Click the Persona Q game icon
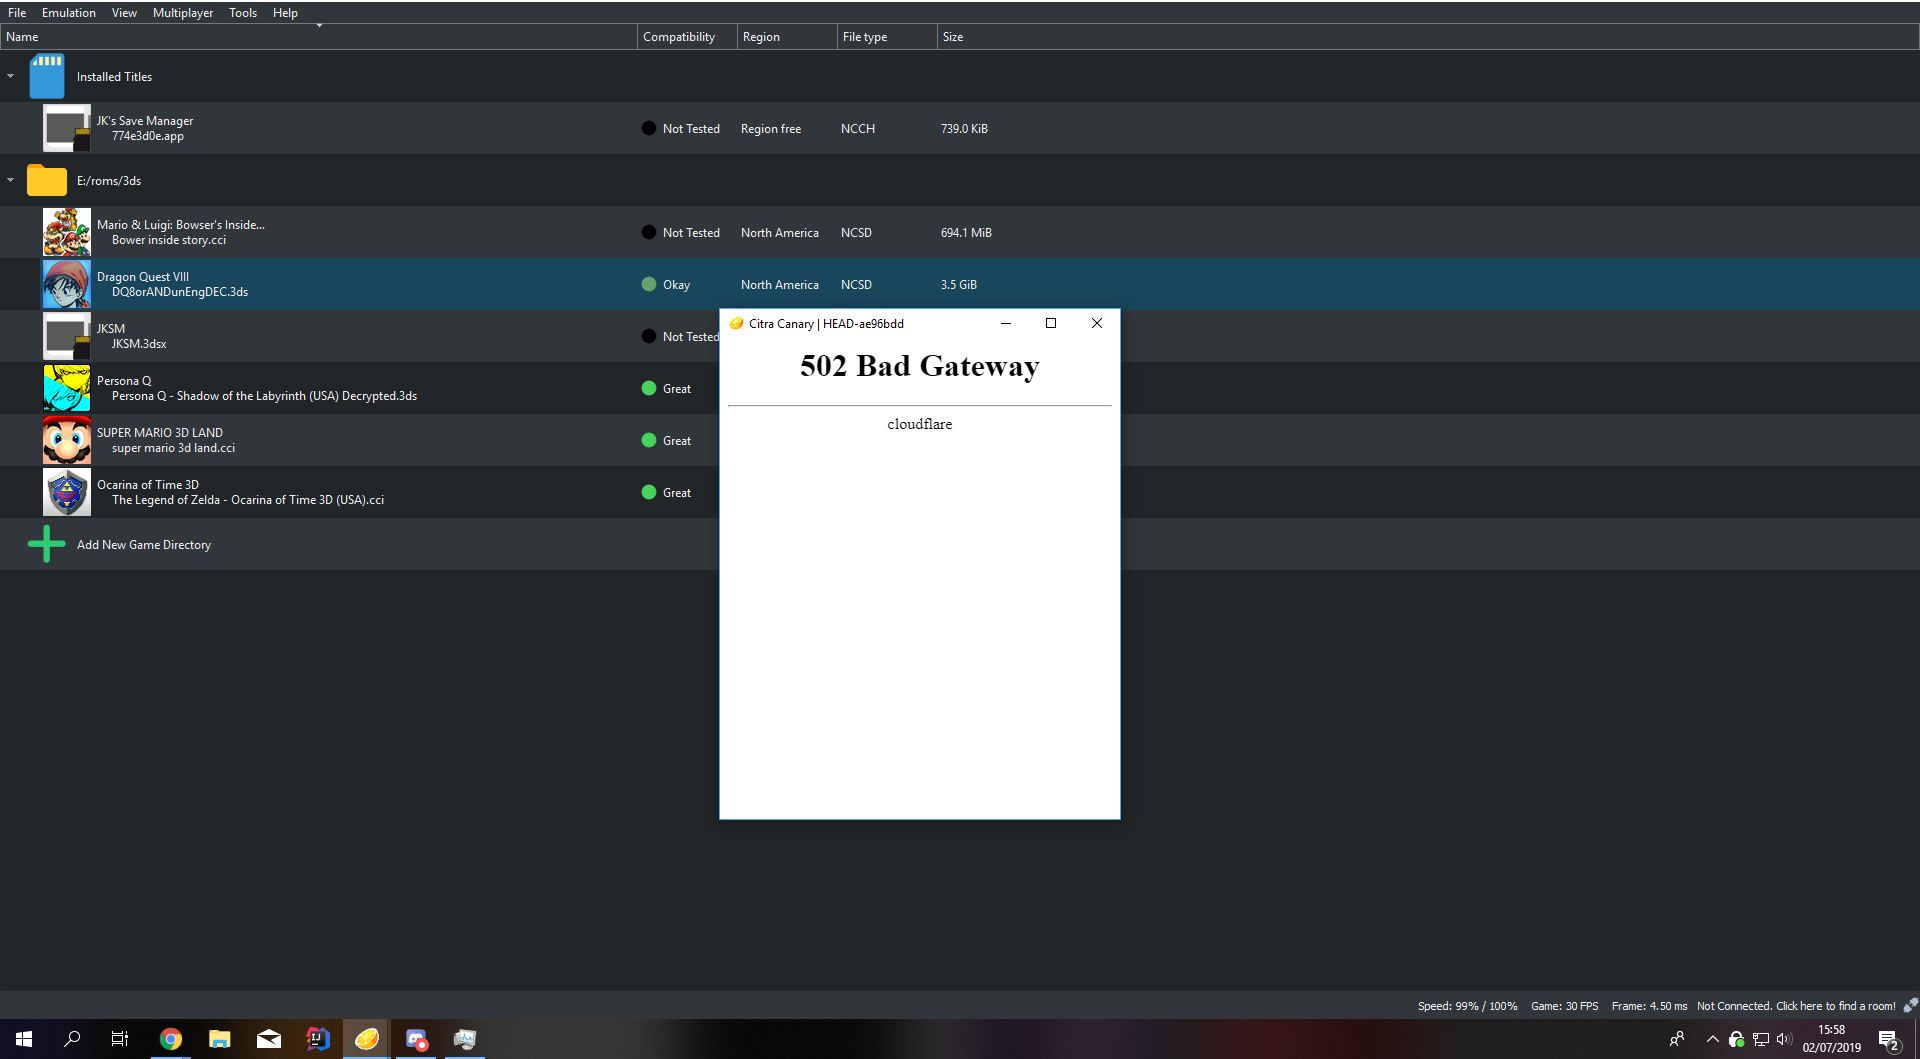This screenshot has width=1920, height=1059. 66,388
